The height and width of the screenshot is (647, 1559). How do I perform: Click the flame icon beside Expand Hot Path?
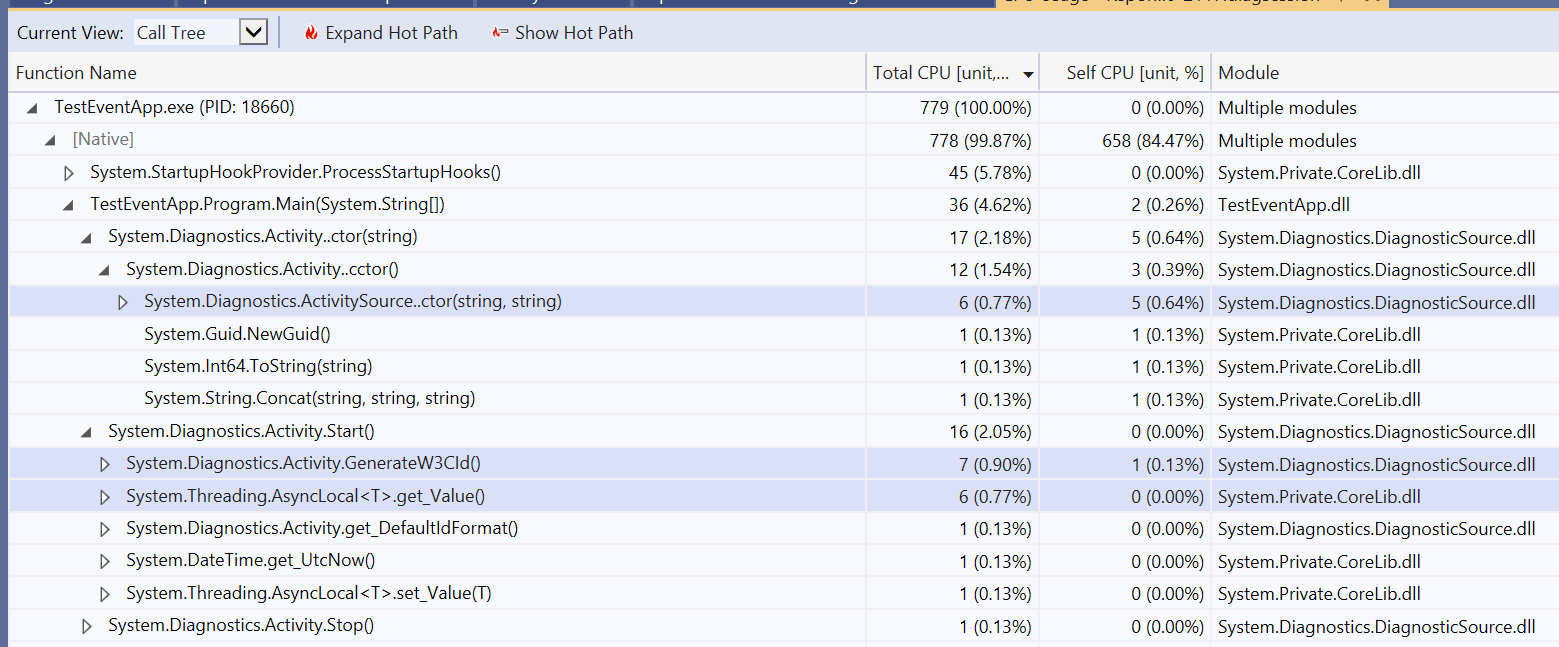pos(309,32)
